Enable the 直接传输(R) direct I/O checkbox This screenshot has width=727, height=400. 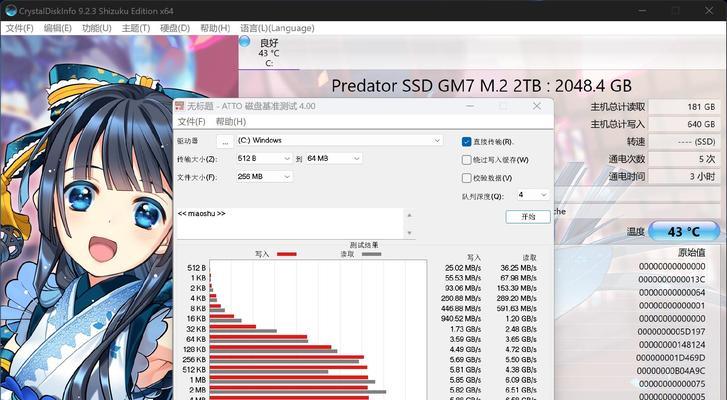click(466, 142)
